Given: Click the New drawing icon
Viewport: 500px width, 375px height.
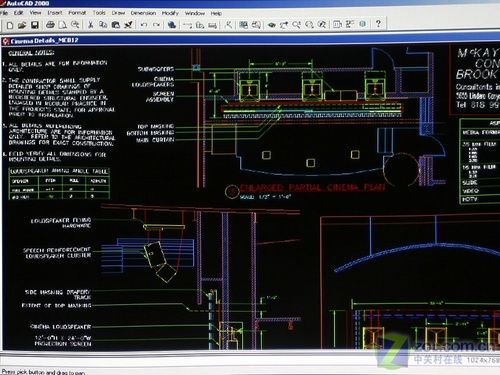Looking at the screenshot, I should point(10,25).
